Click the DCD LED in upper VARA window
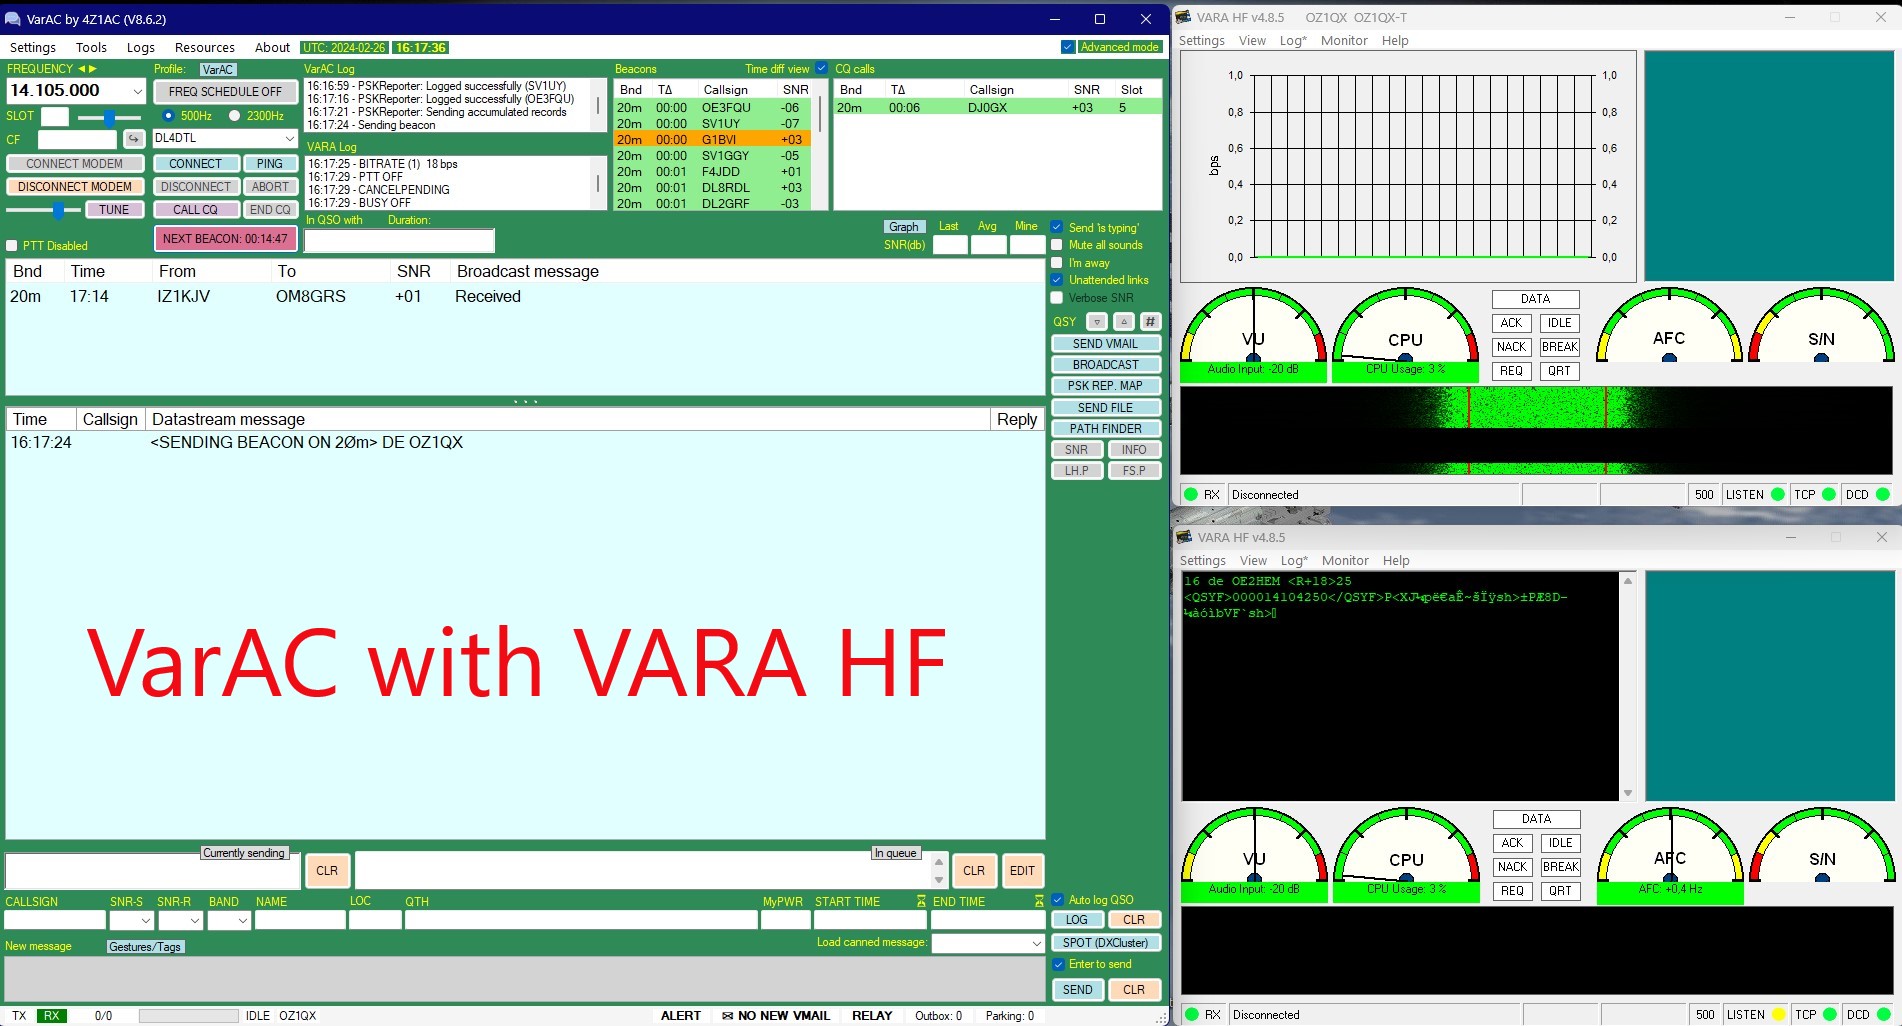 [1883, 494]
